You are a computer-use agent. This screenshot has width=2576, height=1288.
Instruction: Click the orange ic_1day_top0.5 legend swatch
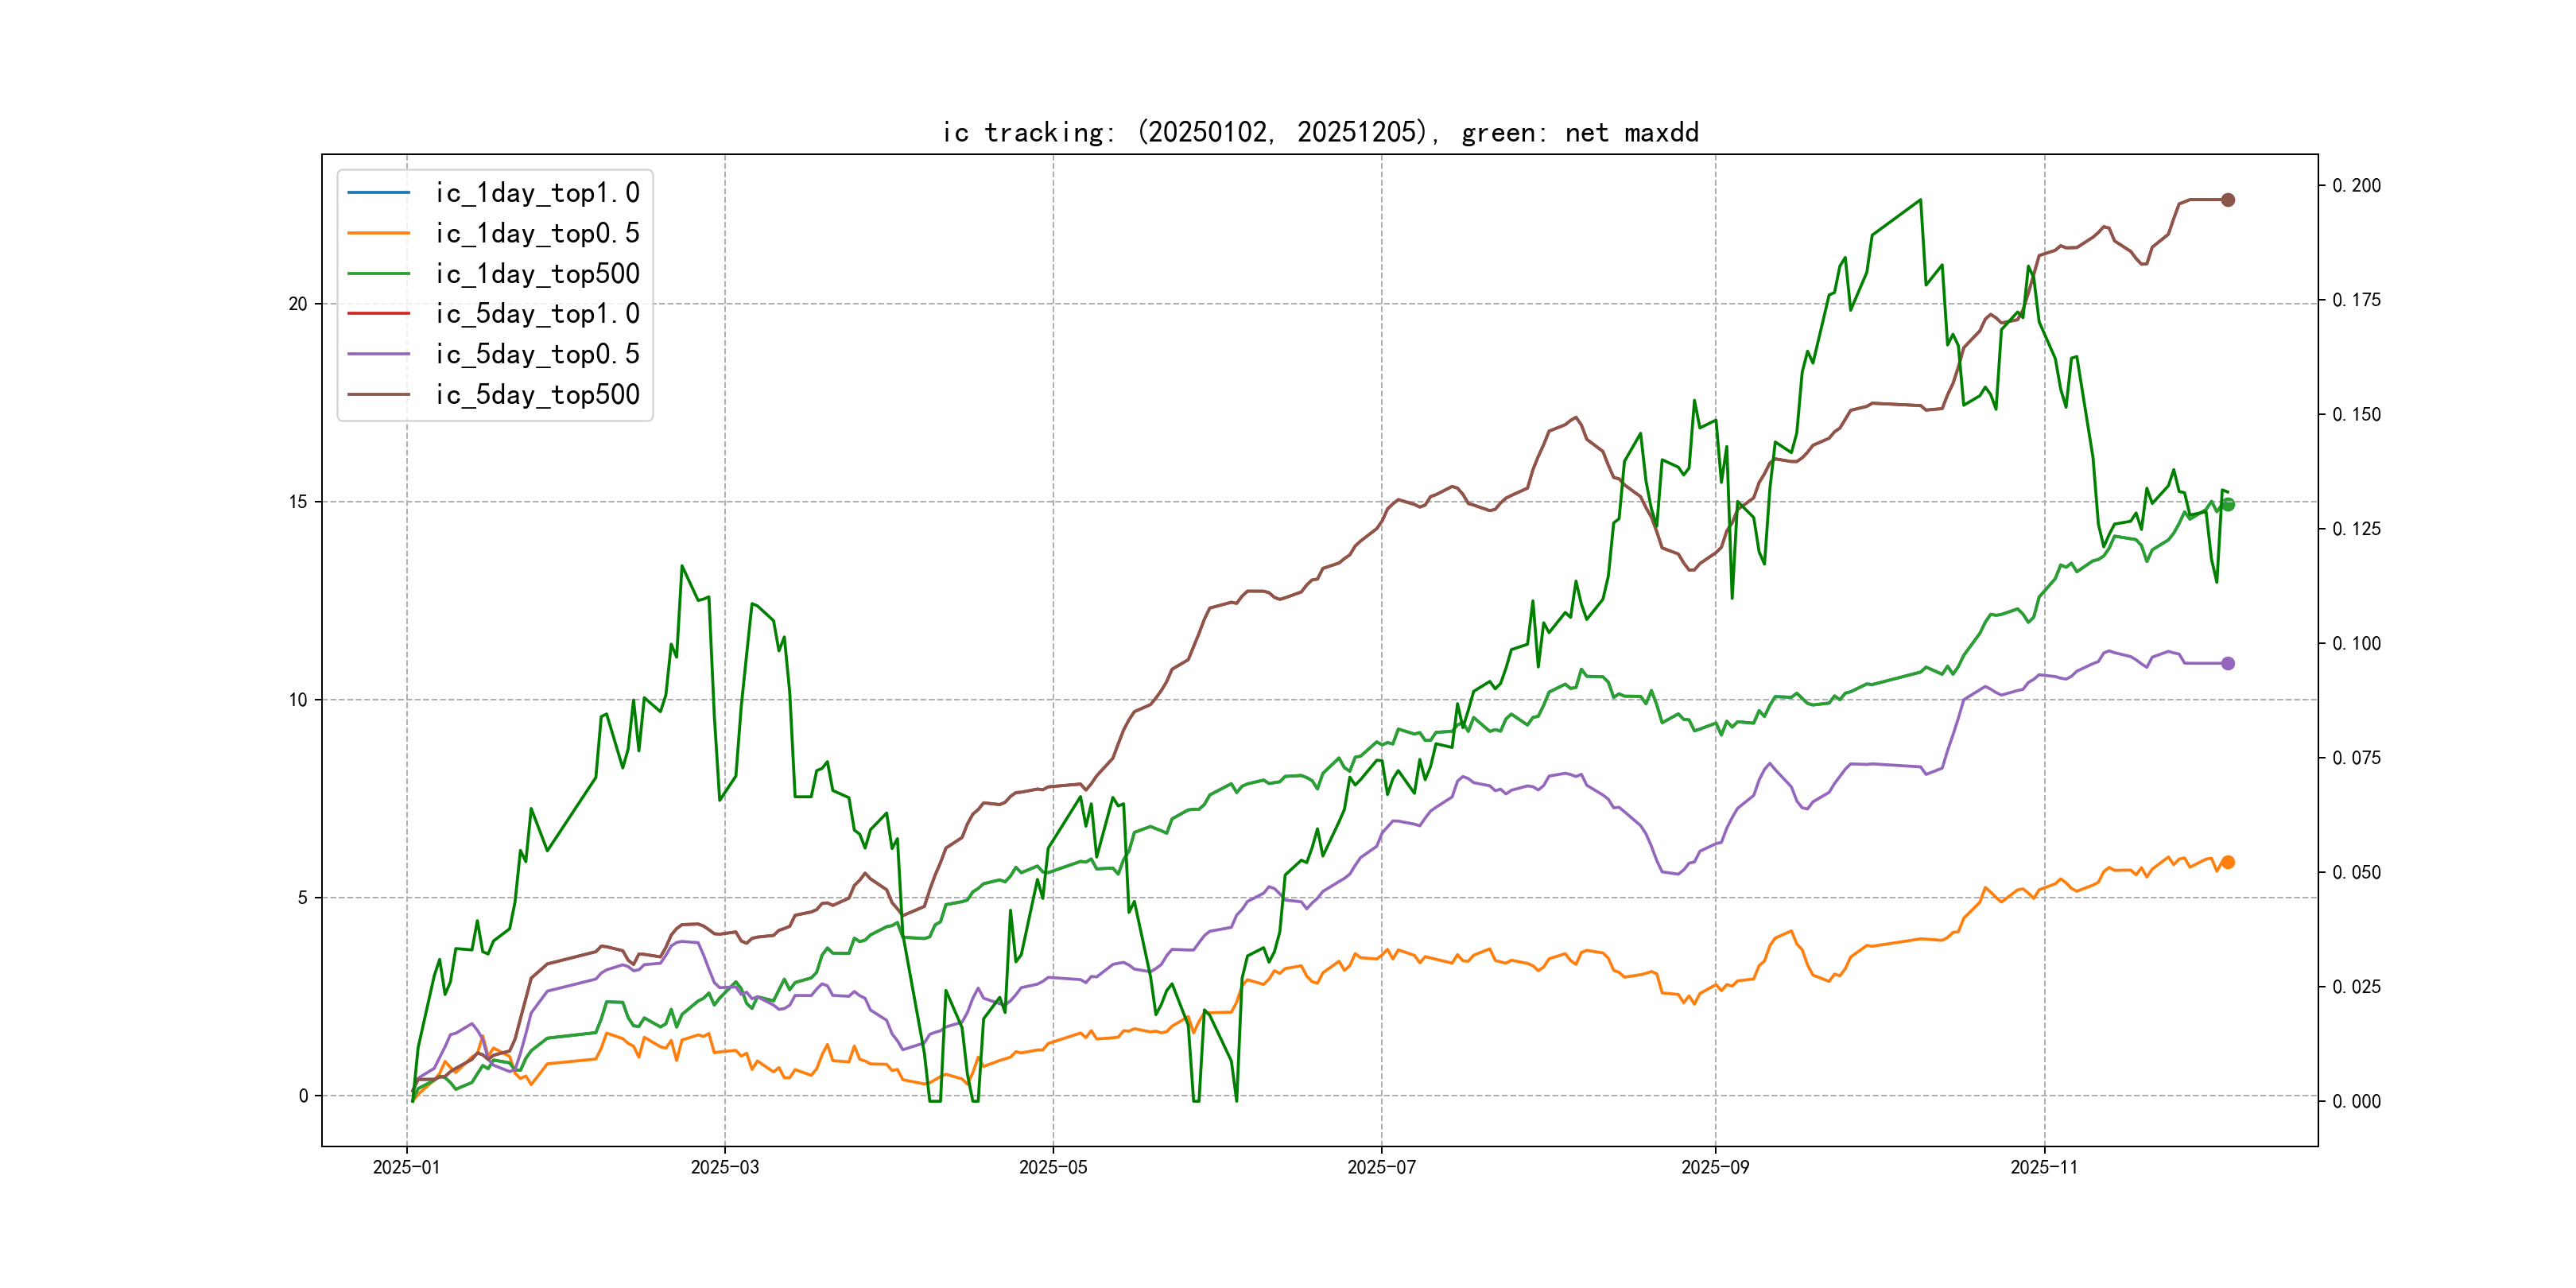point(378,233)
